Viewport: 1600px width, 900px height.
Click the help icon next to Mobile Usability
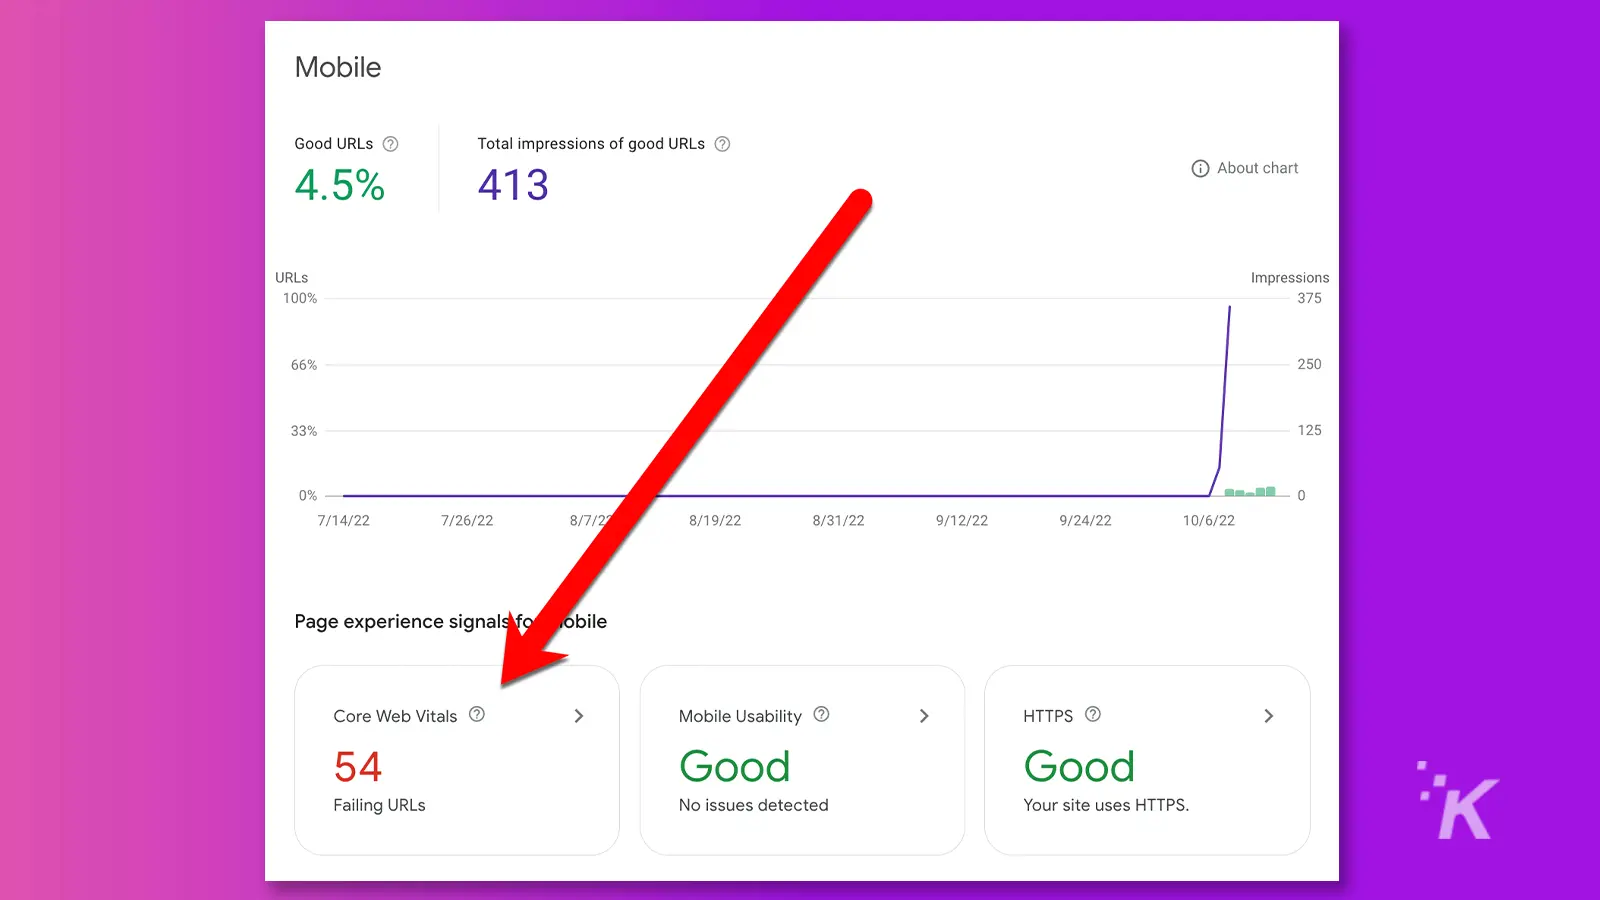pos(822,714)
